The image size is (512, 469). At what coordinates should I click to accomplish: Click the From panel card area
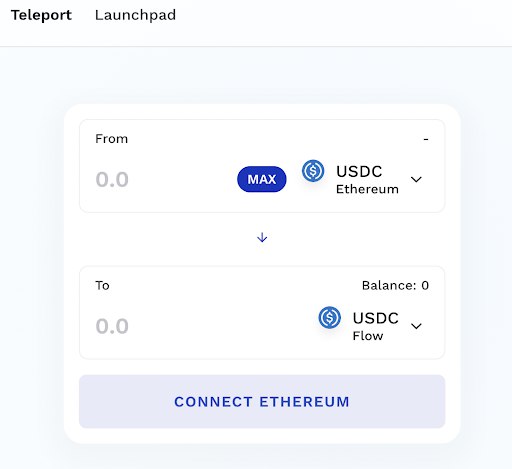pyautogui.click(x=262, y=166)
